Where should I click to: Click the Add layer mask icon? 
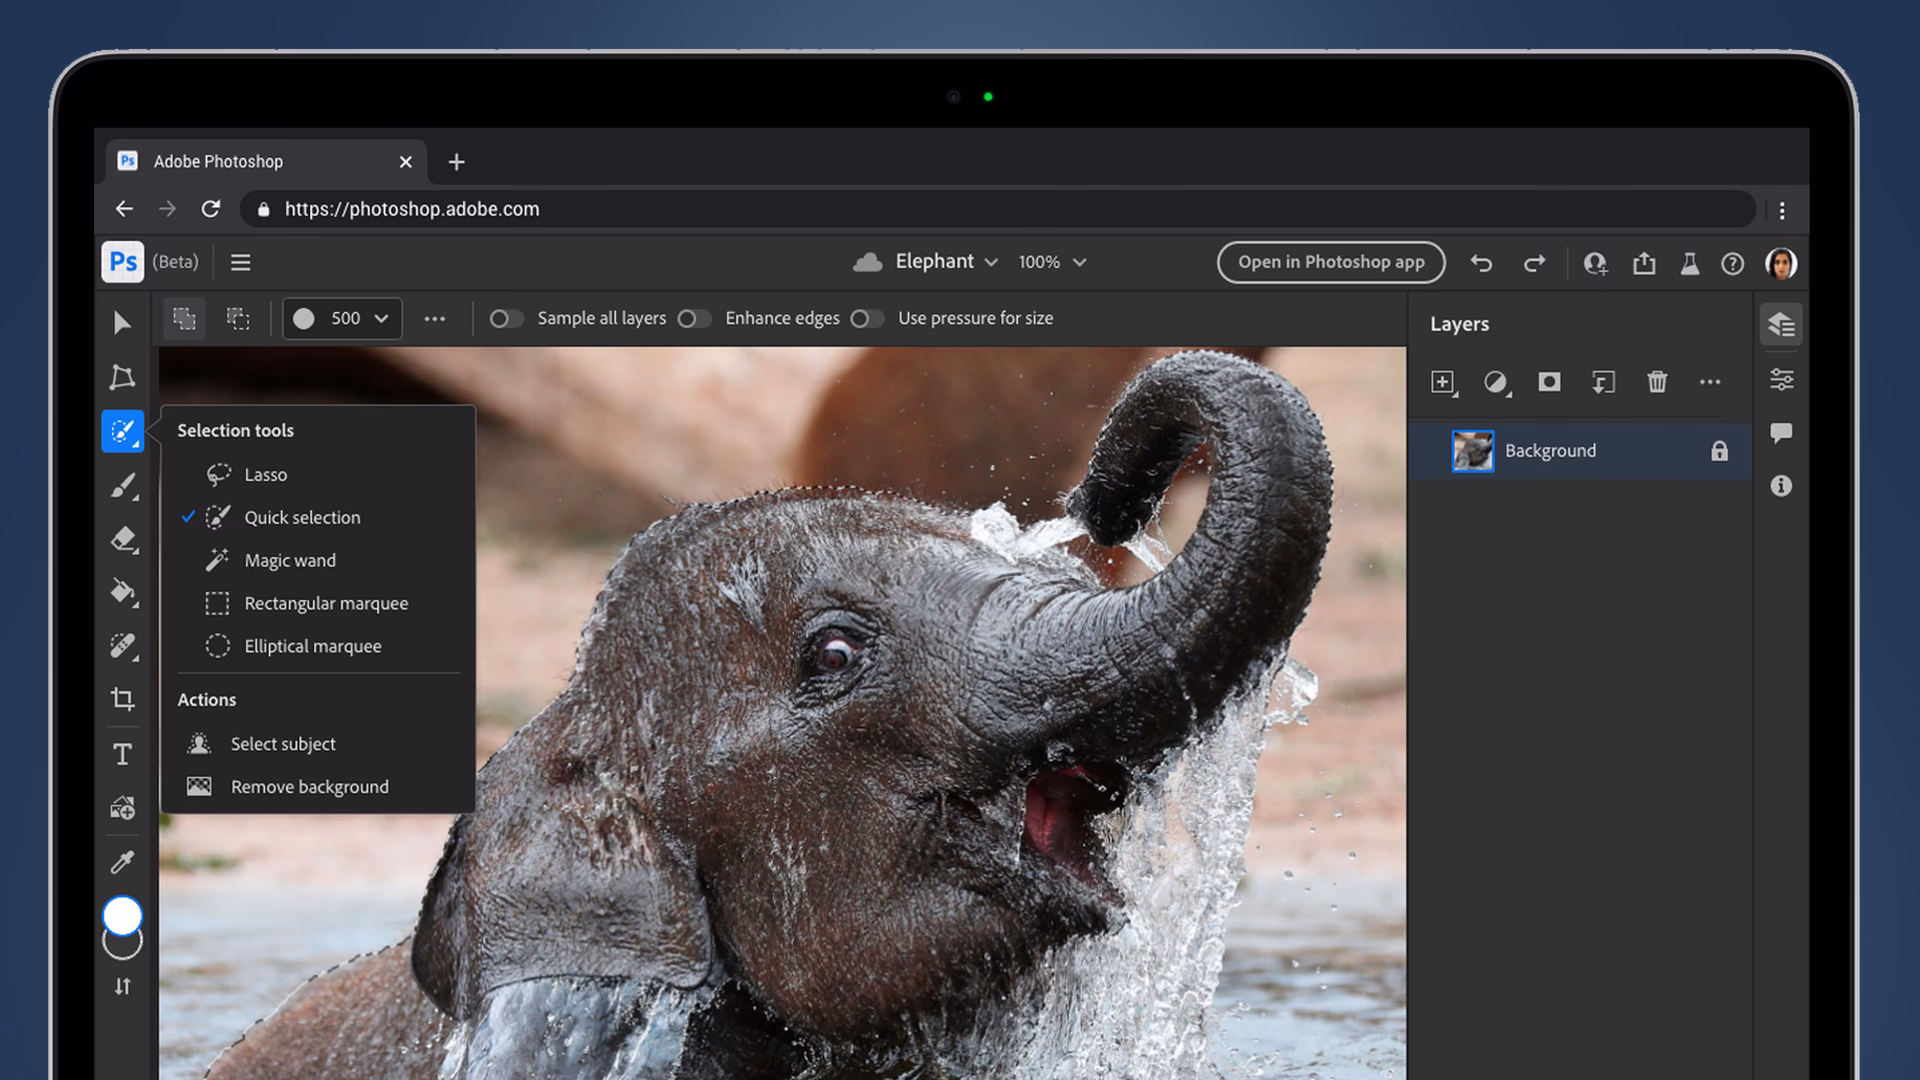[x=1549, y=382]
